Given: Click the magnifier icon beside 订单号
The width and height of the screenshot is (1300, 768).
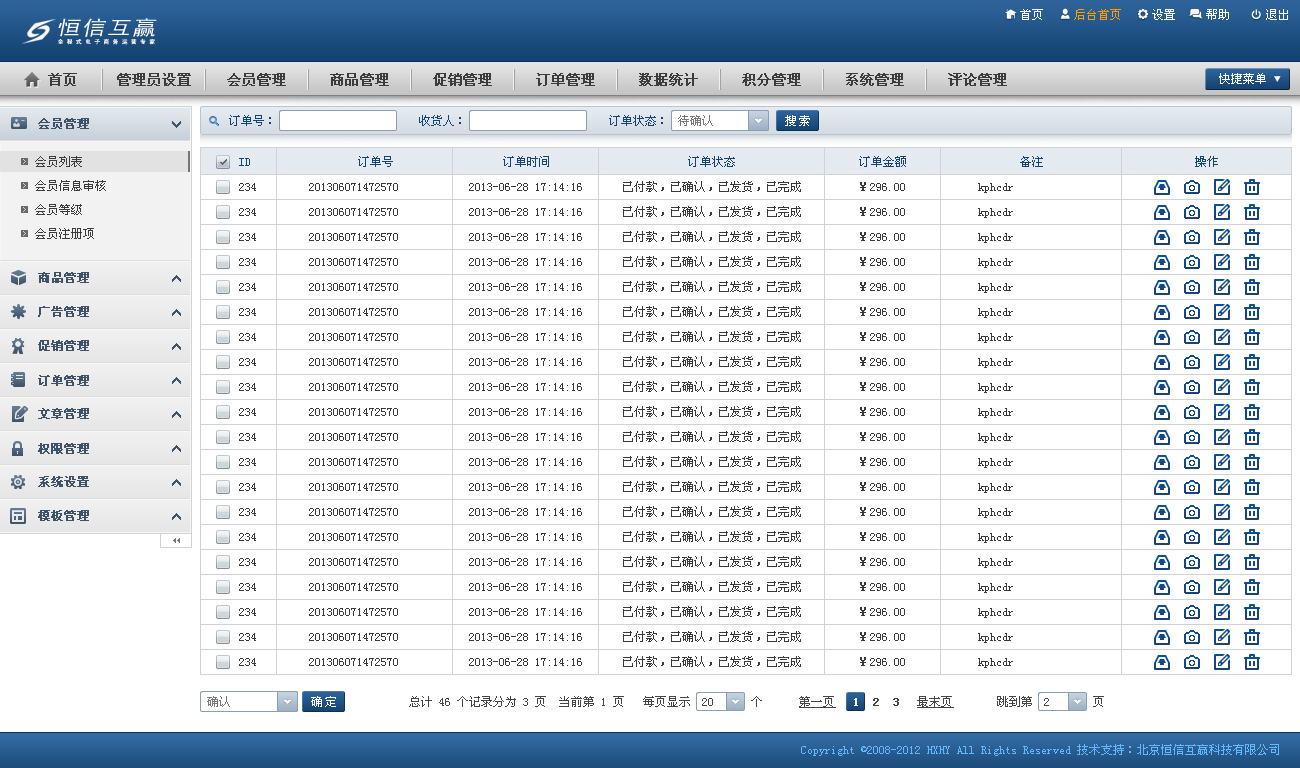Looking at the screenshot, I should click(214, 121).
